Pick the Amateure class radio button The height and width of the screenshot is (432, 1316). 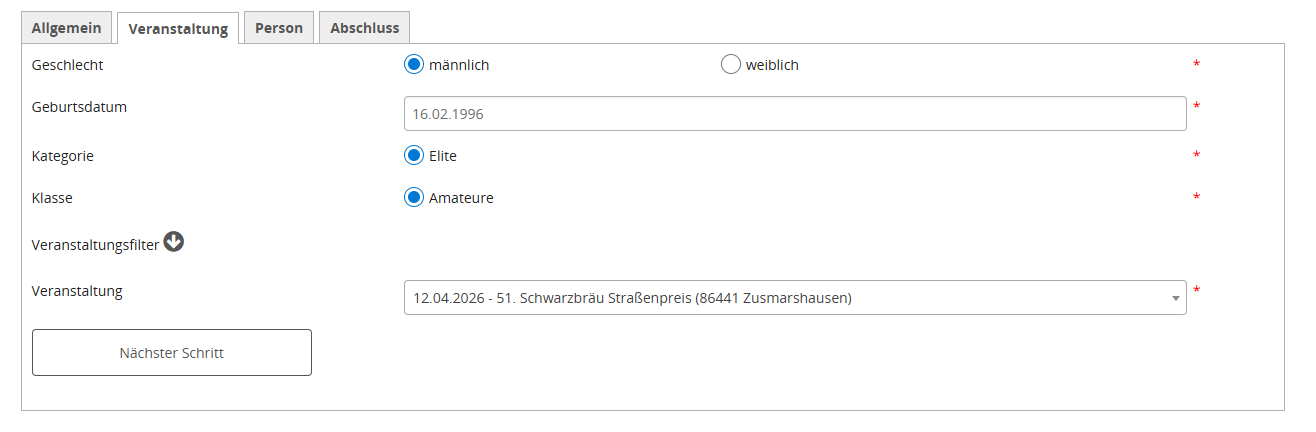pyautogui.click(x=414, y=198)
